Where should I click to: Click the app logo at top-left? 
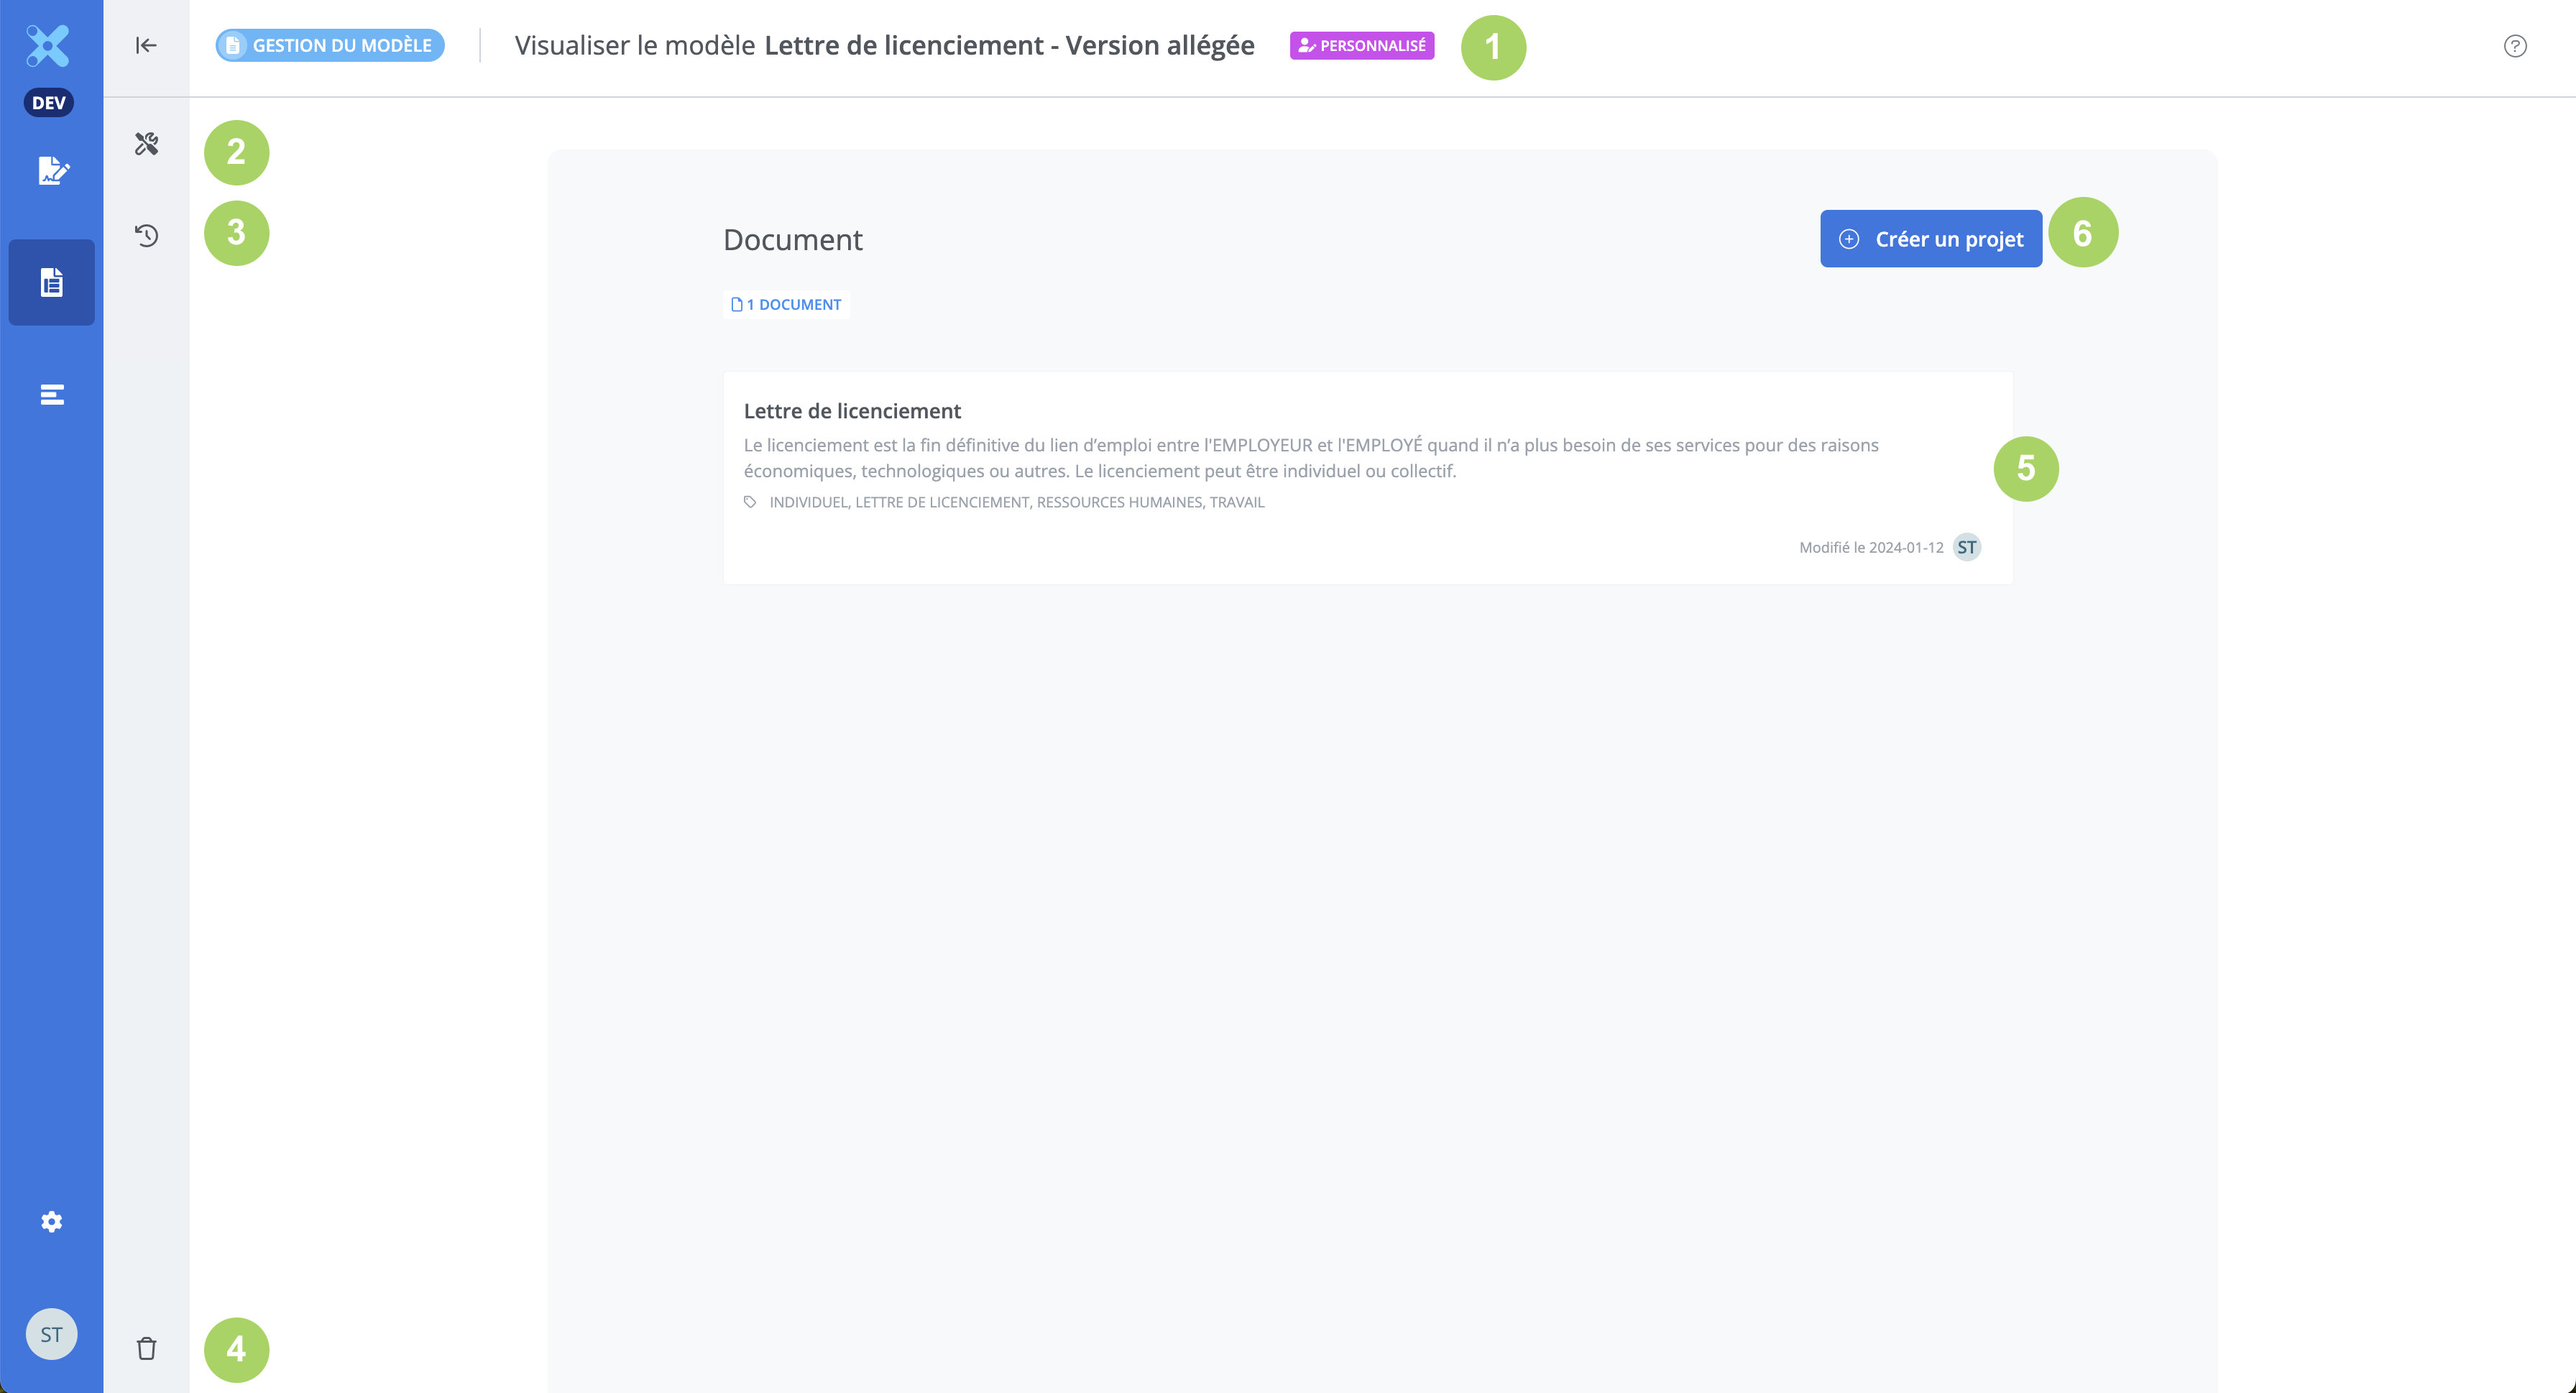pyautogui.click(x=48, y=46)
